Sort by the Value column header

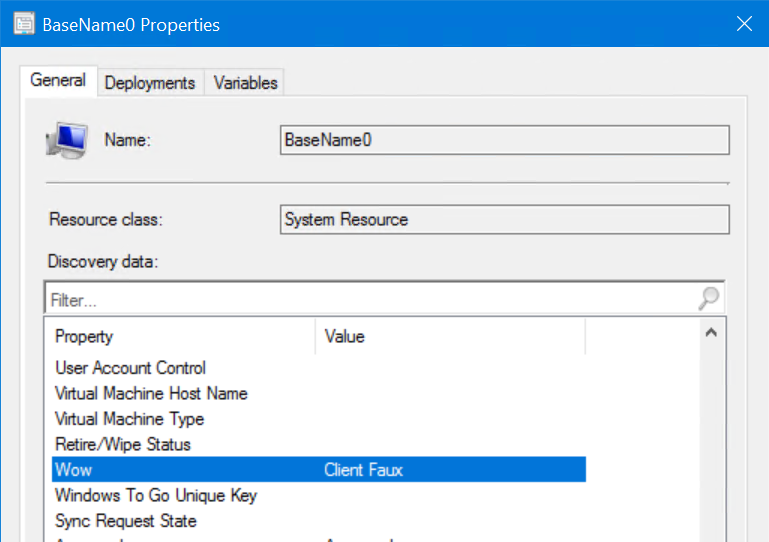point(450,337)
